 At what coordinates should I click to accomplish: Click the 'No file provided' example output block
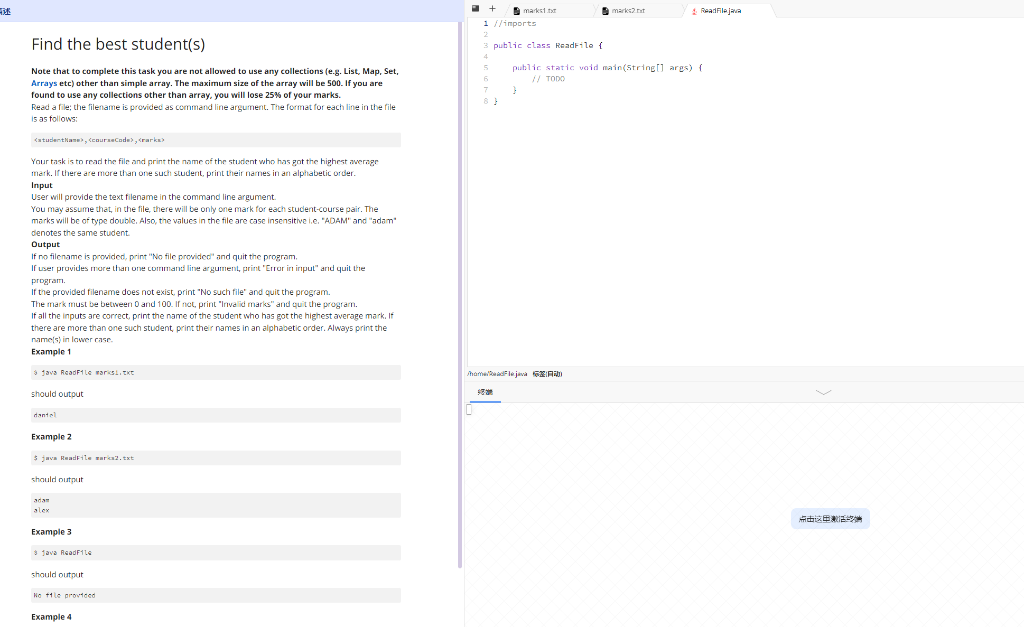(216, 596)
